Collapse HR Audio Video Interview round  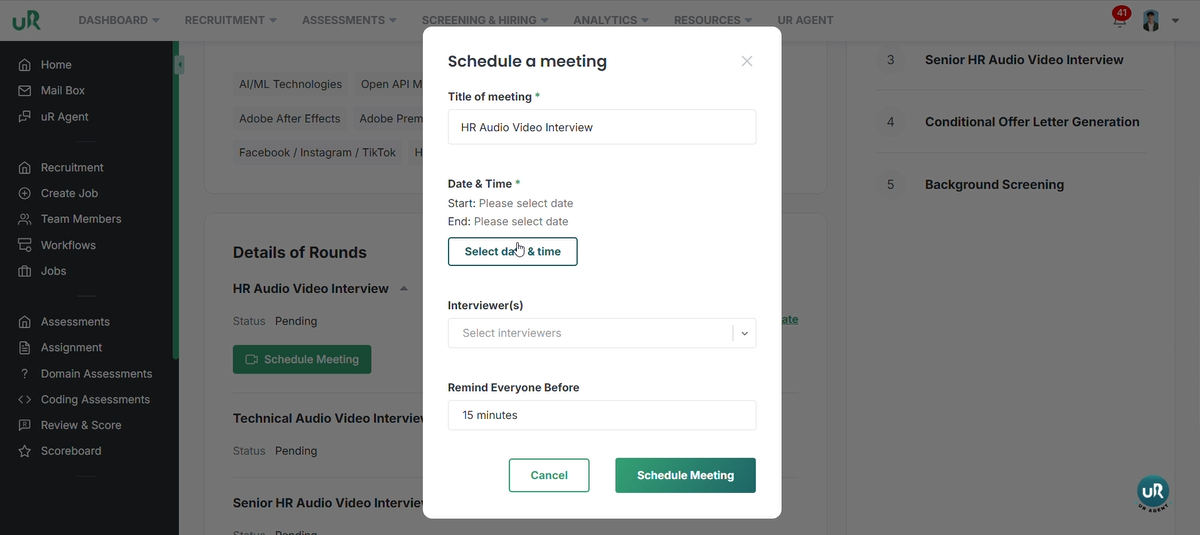pyautogui.click(x=404, y=289)
